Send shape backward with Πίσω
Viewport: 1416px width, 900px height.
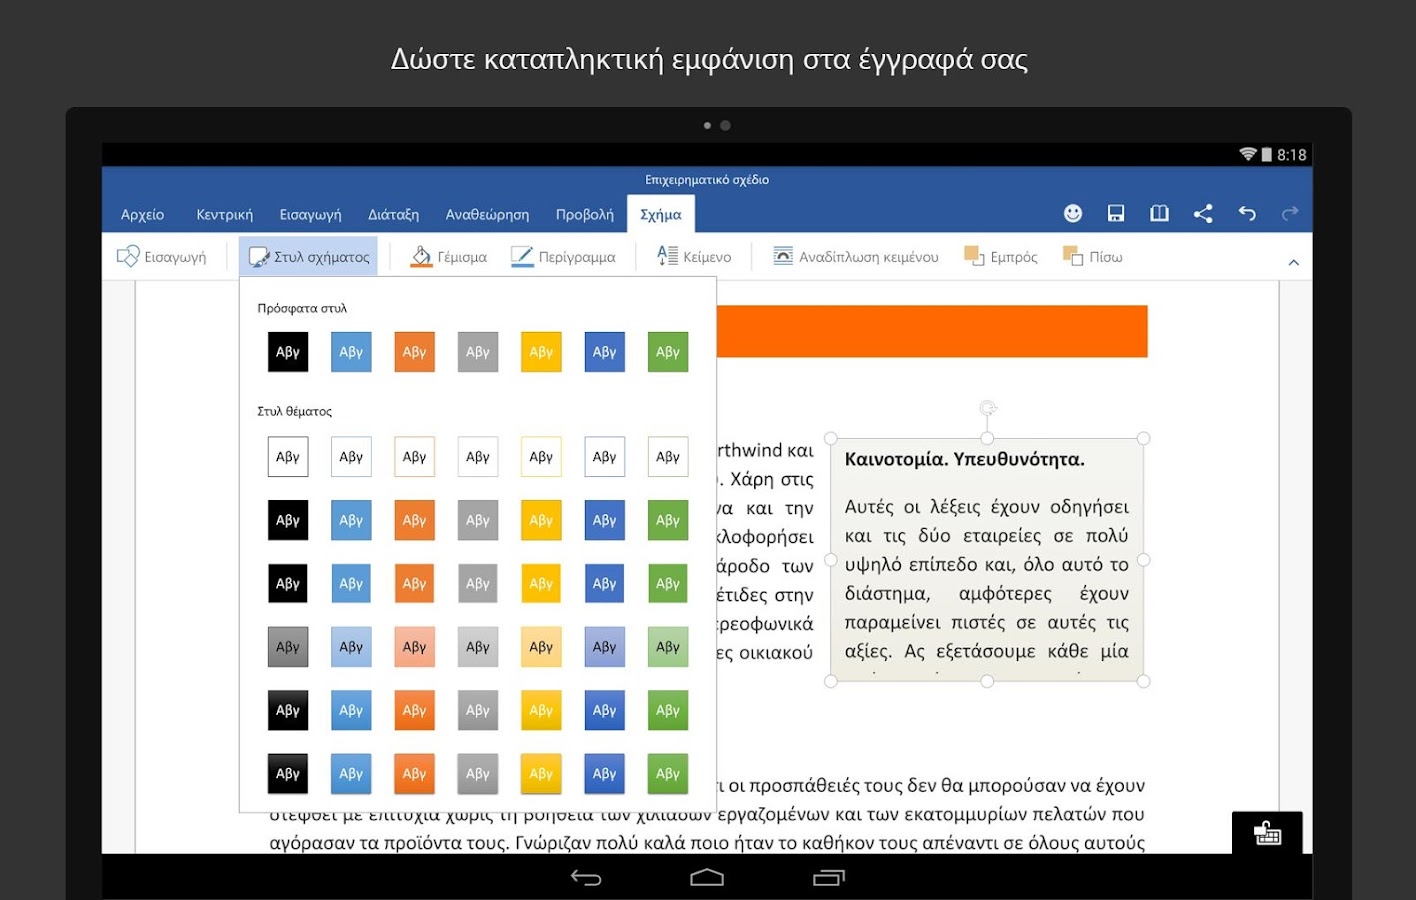(x=1092, y=256)
